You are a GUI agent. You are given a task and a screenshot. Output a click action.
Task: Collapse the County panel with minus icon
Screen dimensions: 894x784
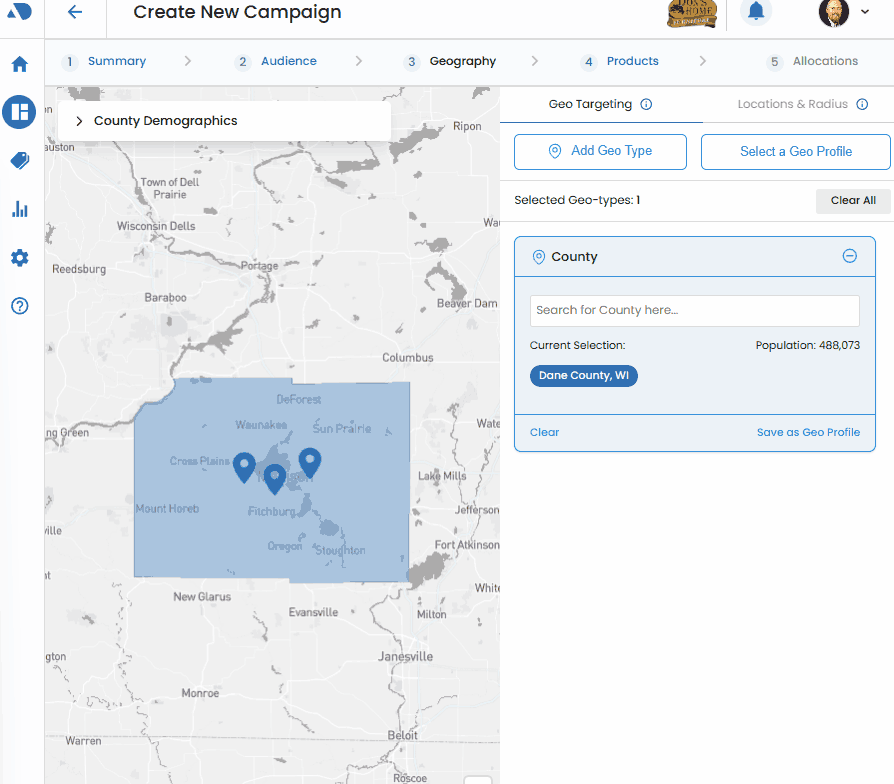849,256
